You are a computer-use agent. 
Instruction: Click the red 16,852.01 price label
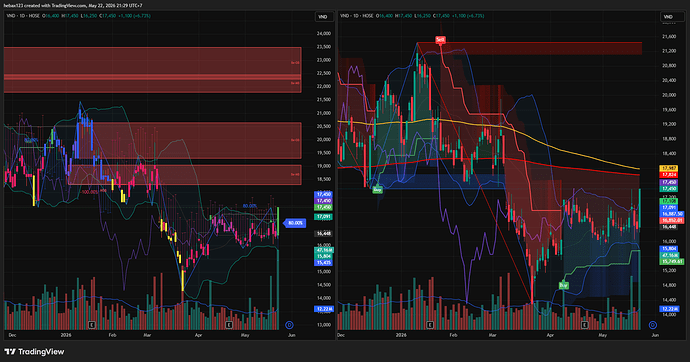click(x=672, y=220)
